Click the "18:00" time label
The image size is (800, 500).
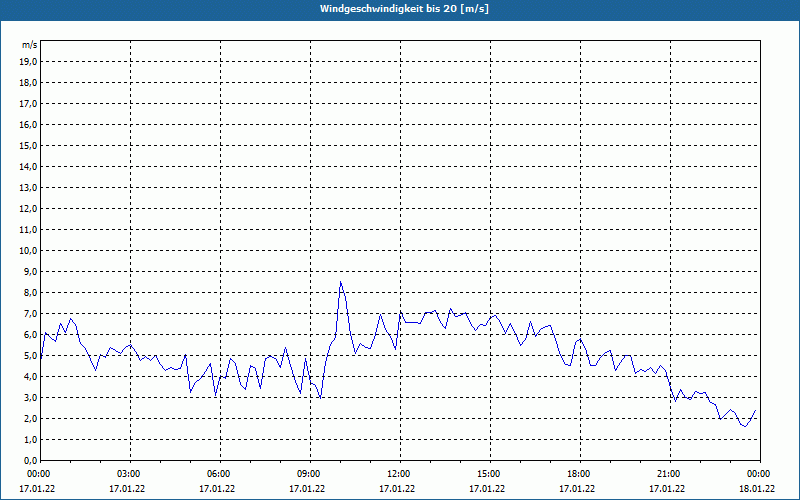[x=580, y=474]
